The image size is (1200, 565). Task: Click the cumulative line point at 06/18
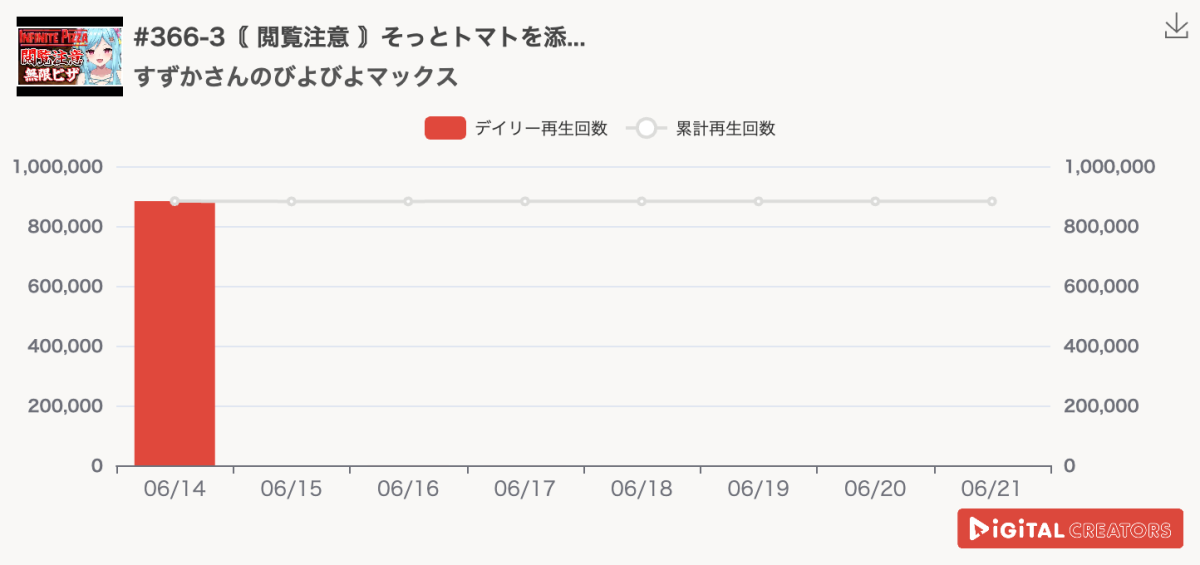coord(642,201)
